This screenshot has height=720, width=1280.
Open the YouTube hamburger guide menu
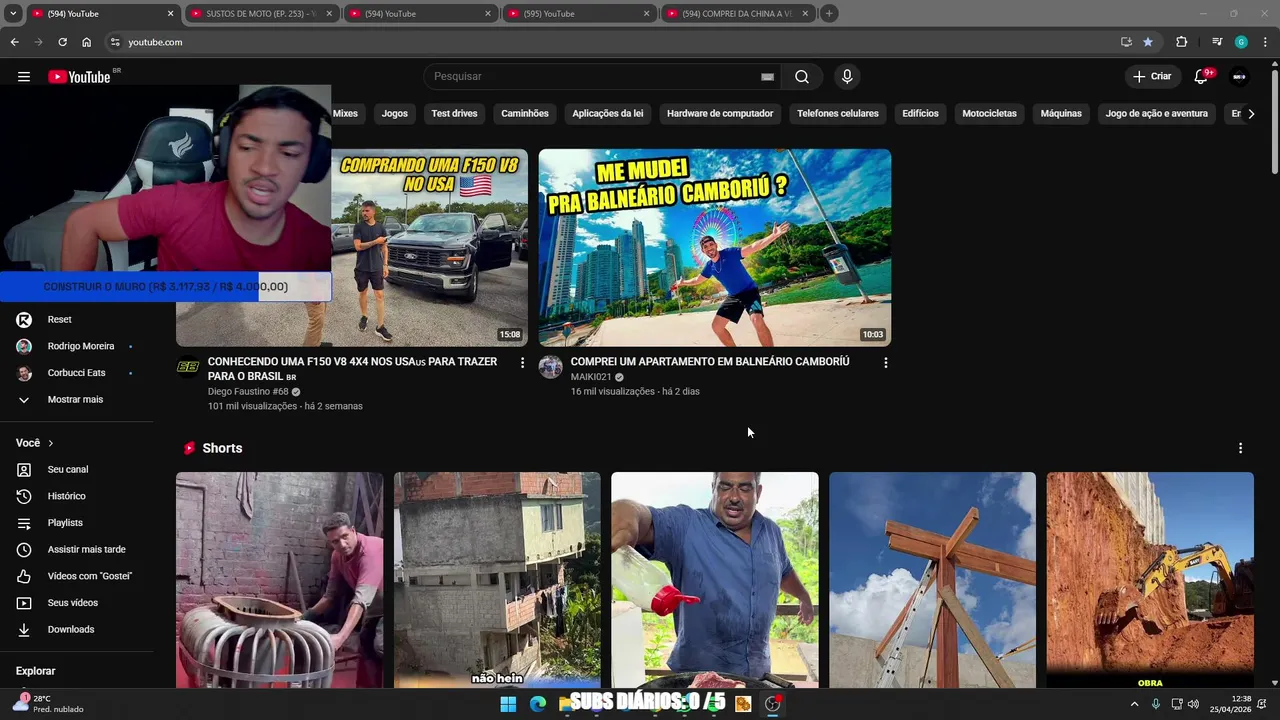click(x=24, y=77)
